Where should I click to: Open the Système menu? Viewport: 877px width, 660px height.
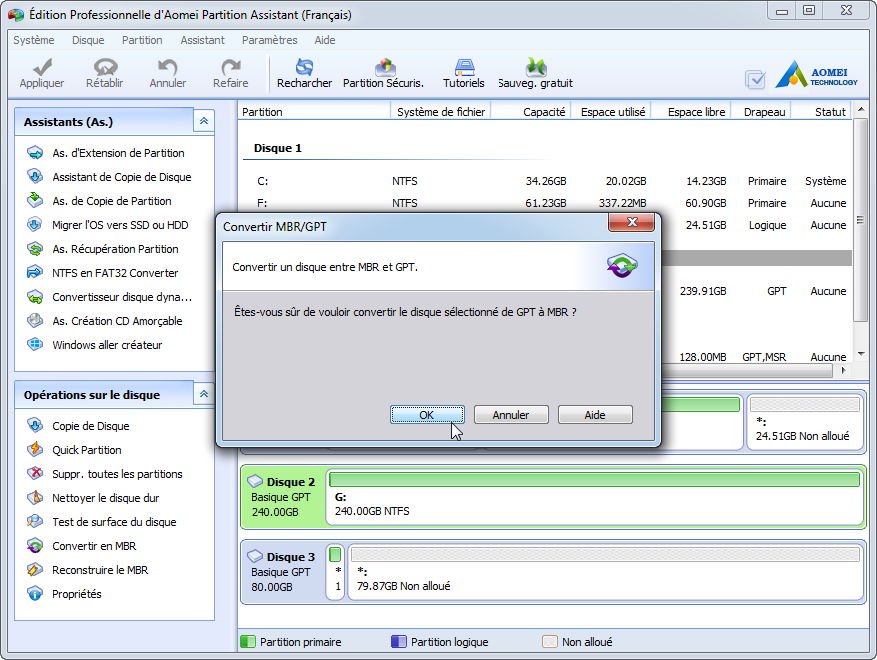[x=34, y=41]
